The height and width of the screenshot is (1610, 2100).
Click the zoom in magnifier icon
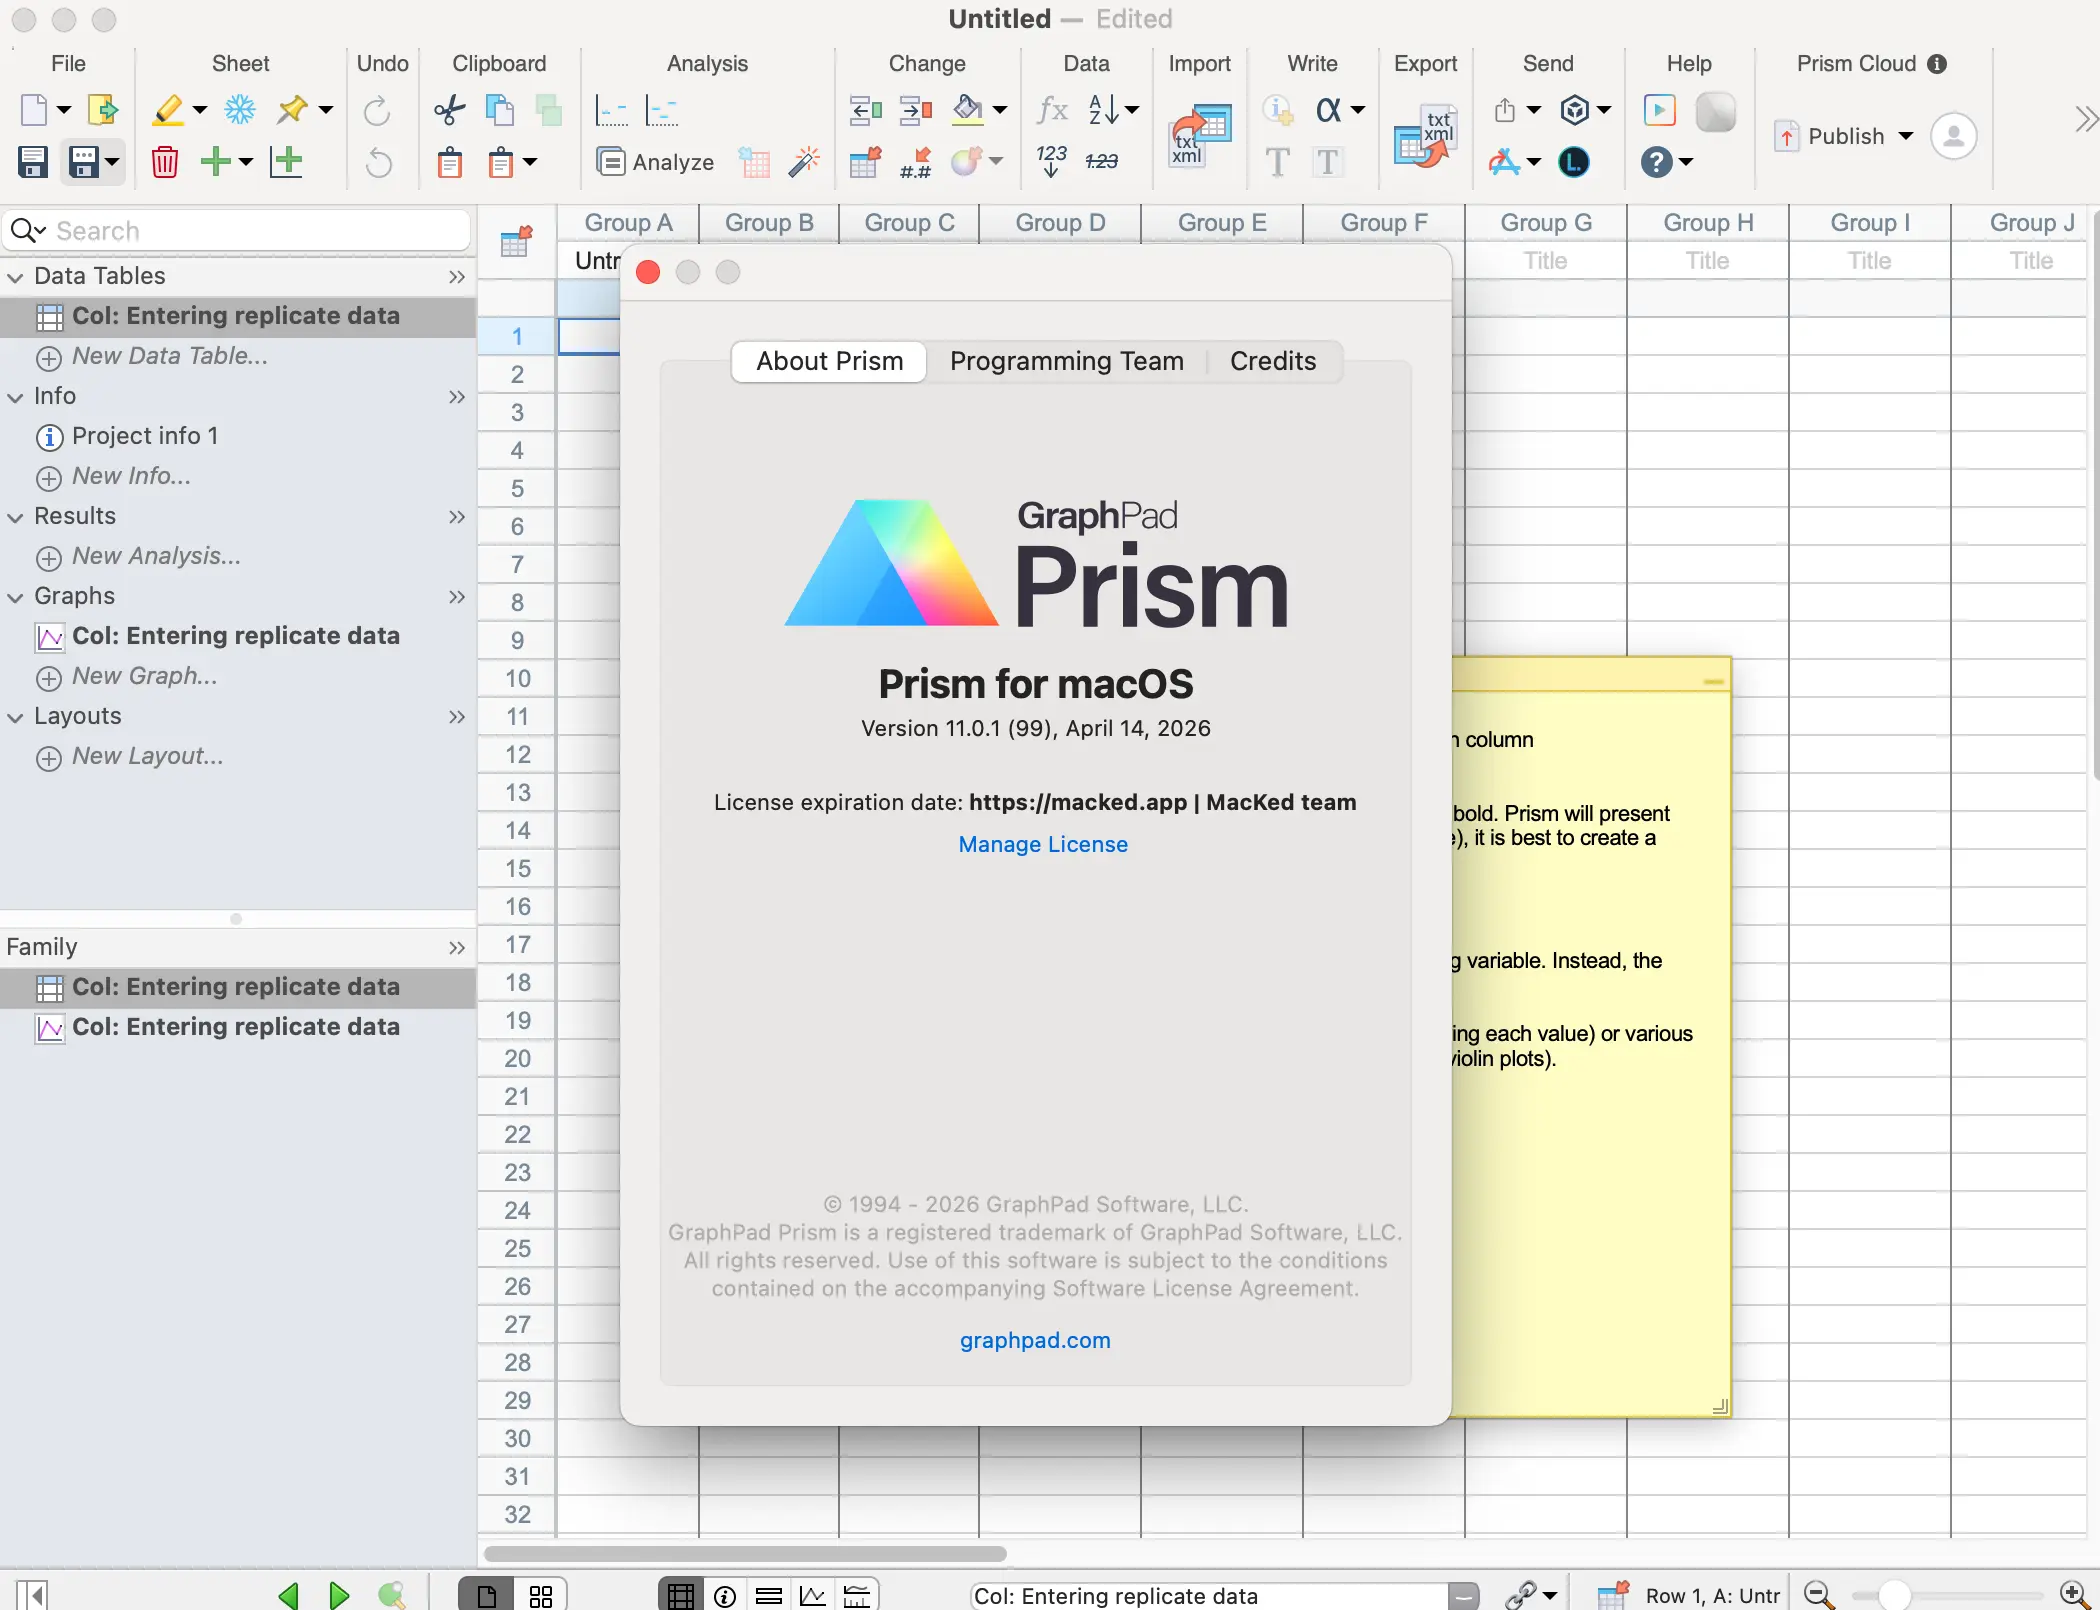coord(2075,1595)
